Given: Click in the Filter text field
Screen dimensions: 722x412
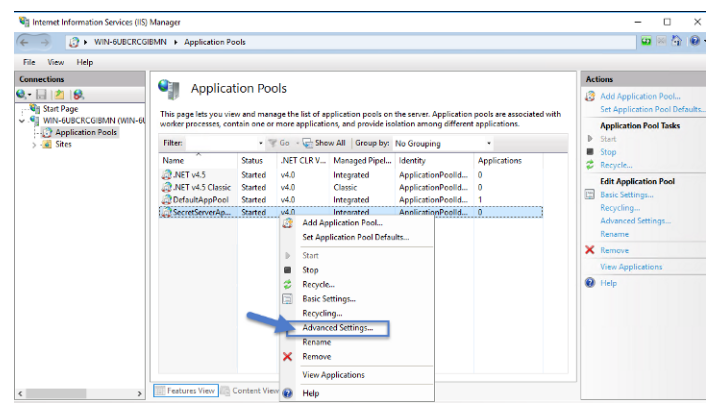Looking at the screenshot, I should [x=223, y=143].
